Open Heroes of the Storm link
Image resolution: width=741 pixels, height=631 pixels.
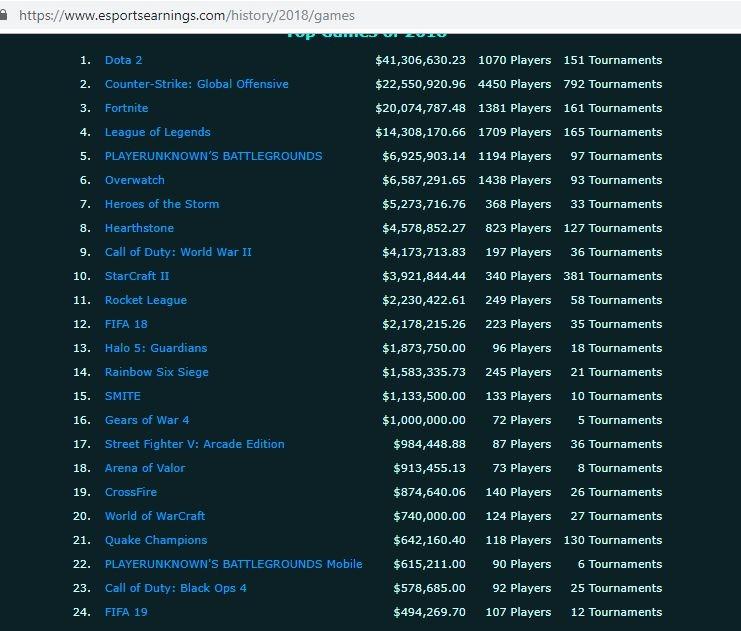[162, 204]
